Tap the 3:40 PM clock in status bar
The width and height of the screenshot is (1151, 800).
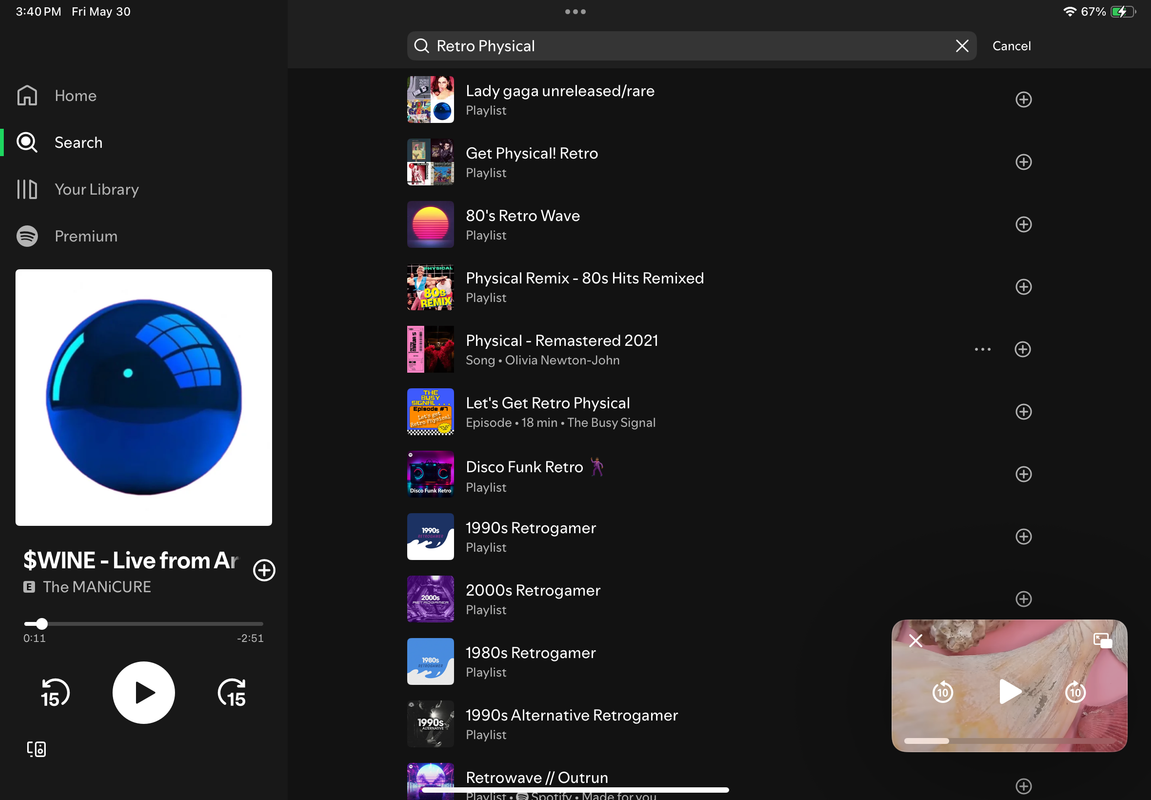coord(39,12)
